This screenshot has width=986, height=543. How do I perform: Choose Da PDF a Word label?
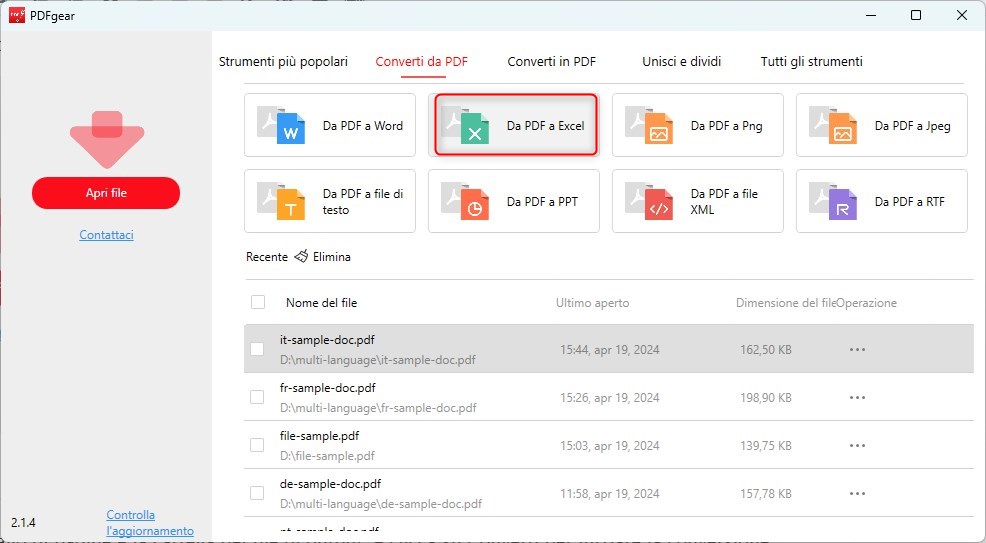pyautogui.click(x=363, y=126)
